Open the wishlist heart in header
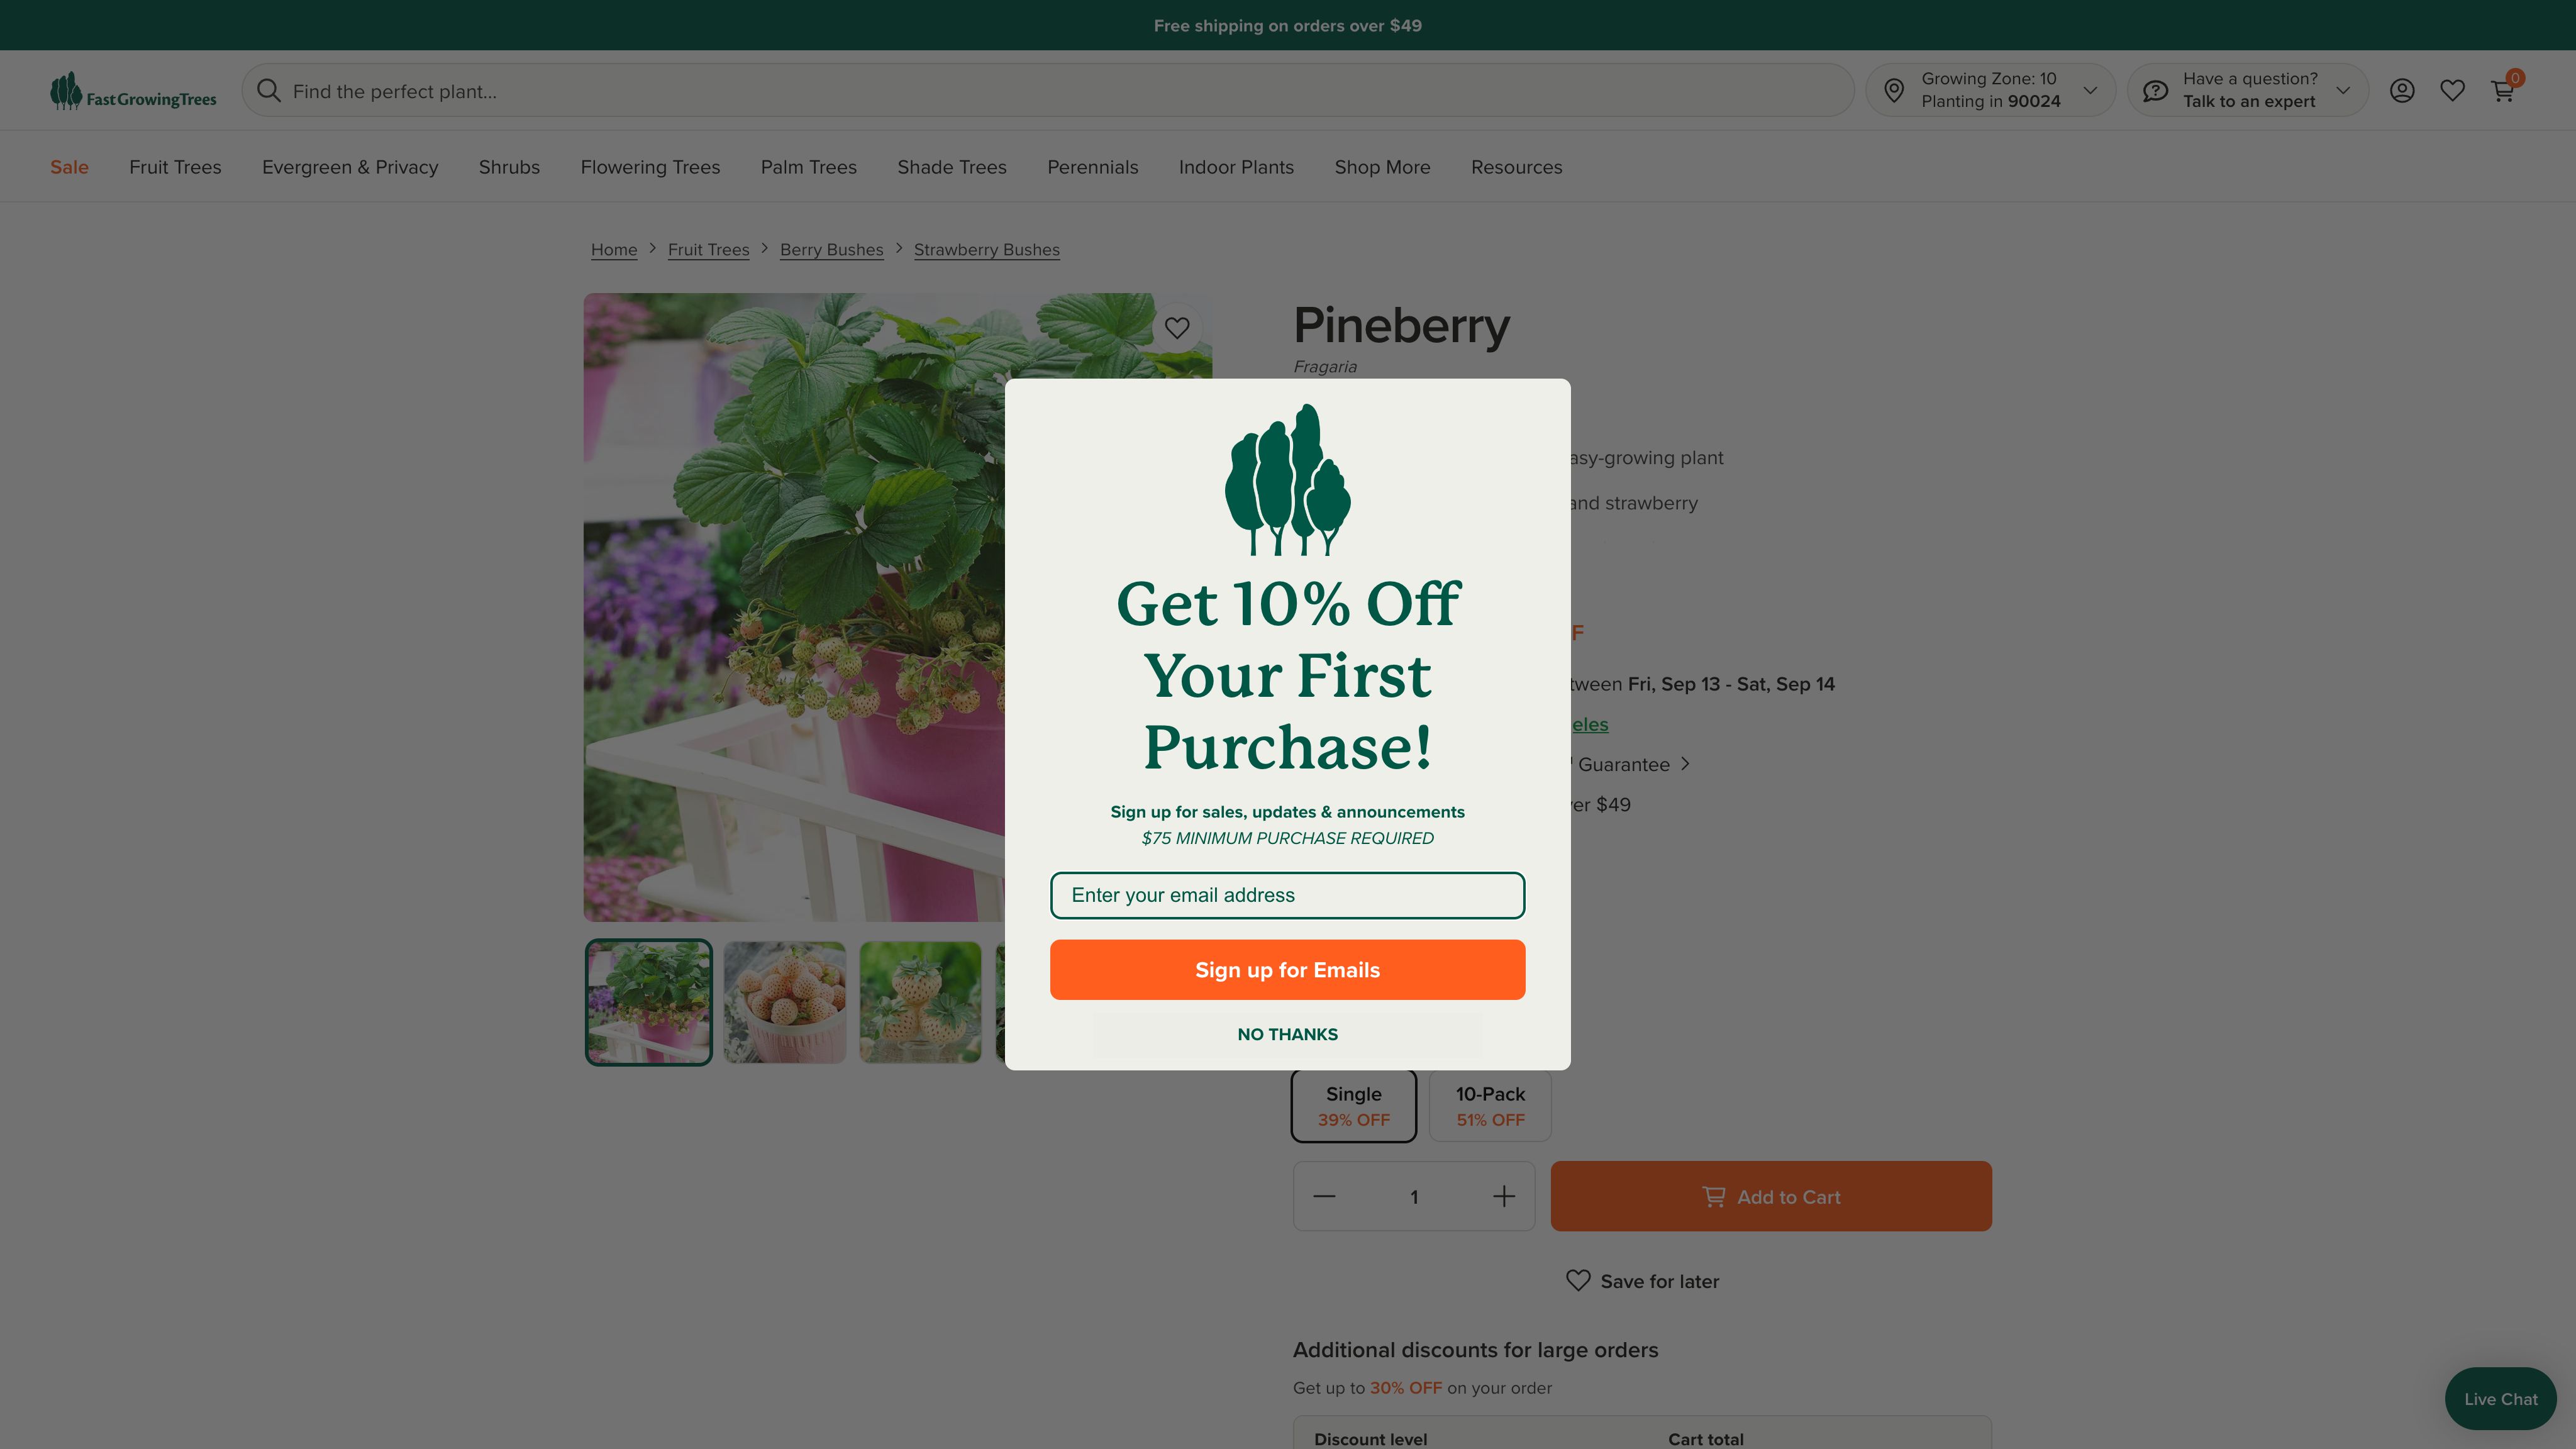 click(x=2452, y=91)
